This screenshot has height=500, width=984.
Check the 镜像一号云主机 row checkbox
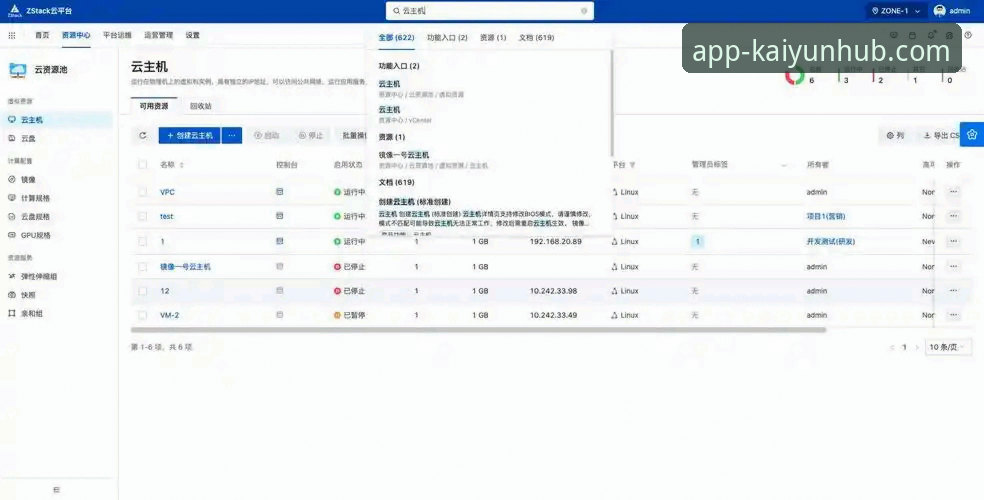[142, 267]
